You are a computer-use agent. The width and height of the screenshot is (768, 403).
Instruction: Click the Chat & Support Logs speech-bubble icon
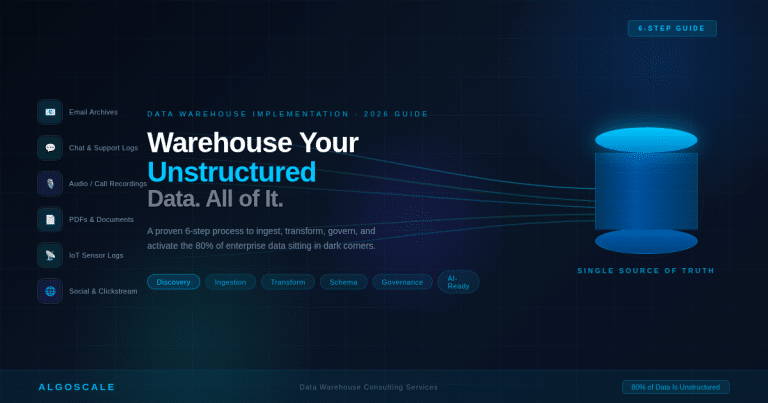click(50, 148)
